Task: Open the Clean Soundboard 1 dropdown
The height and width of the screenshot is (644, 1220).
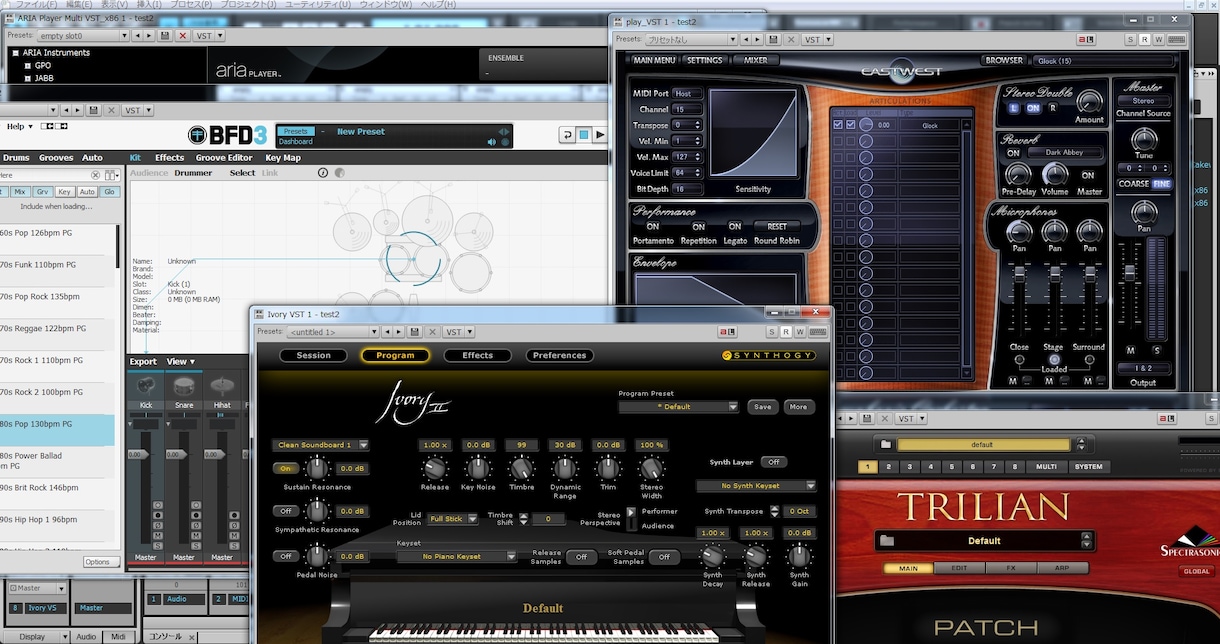Action: point(321,445)
